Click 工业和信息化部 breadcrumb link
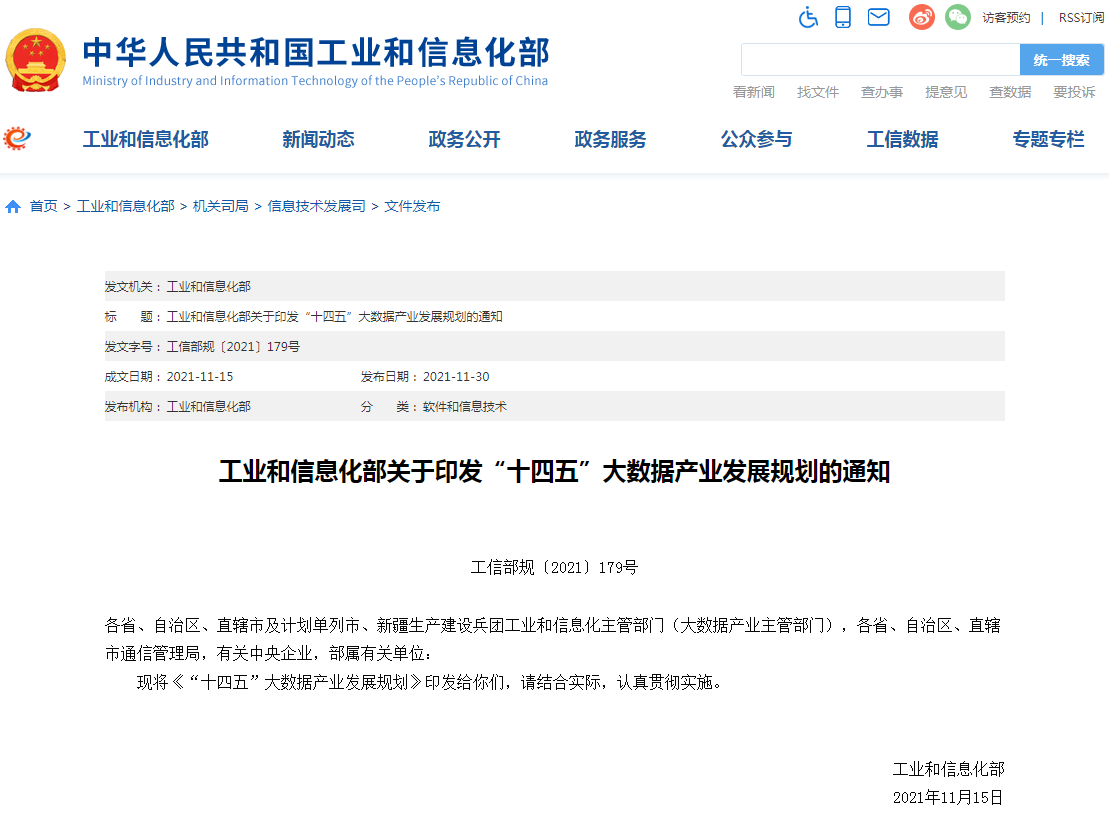 click(x=125, y=206)
